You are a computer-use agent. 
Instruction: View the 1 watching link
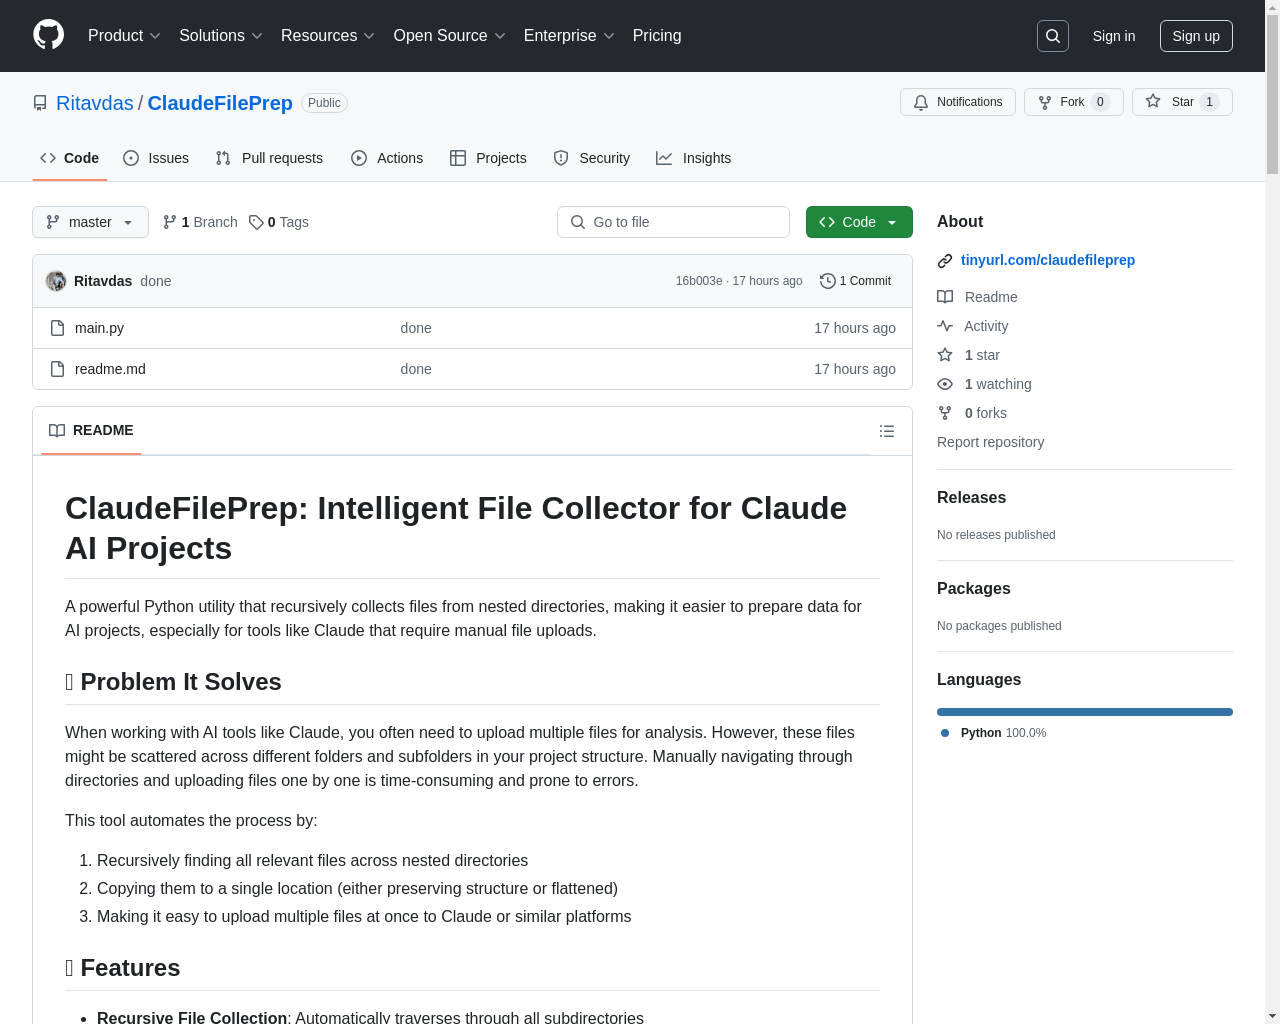click(x=984, y=384)
